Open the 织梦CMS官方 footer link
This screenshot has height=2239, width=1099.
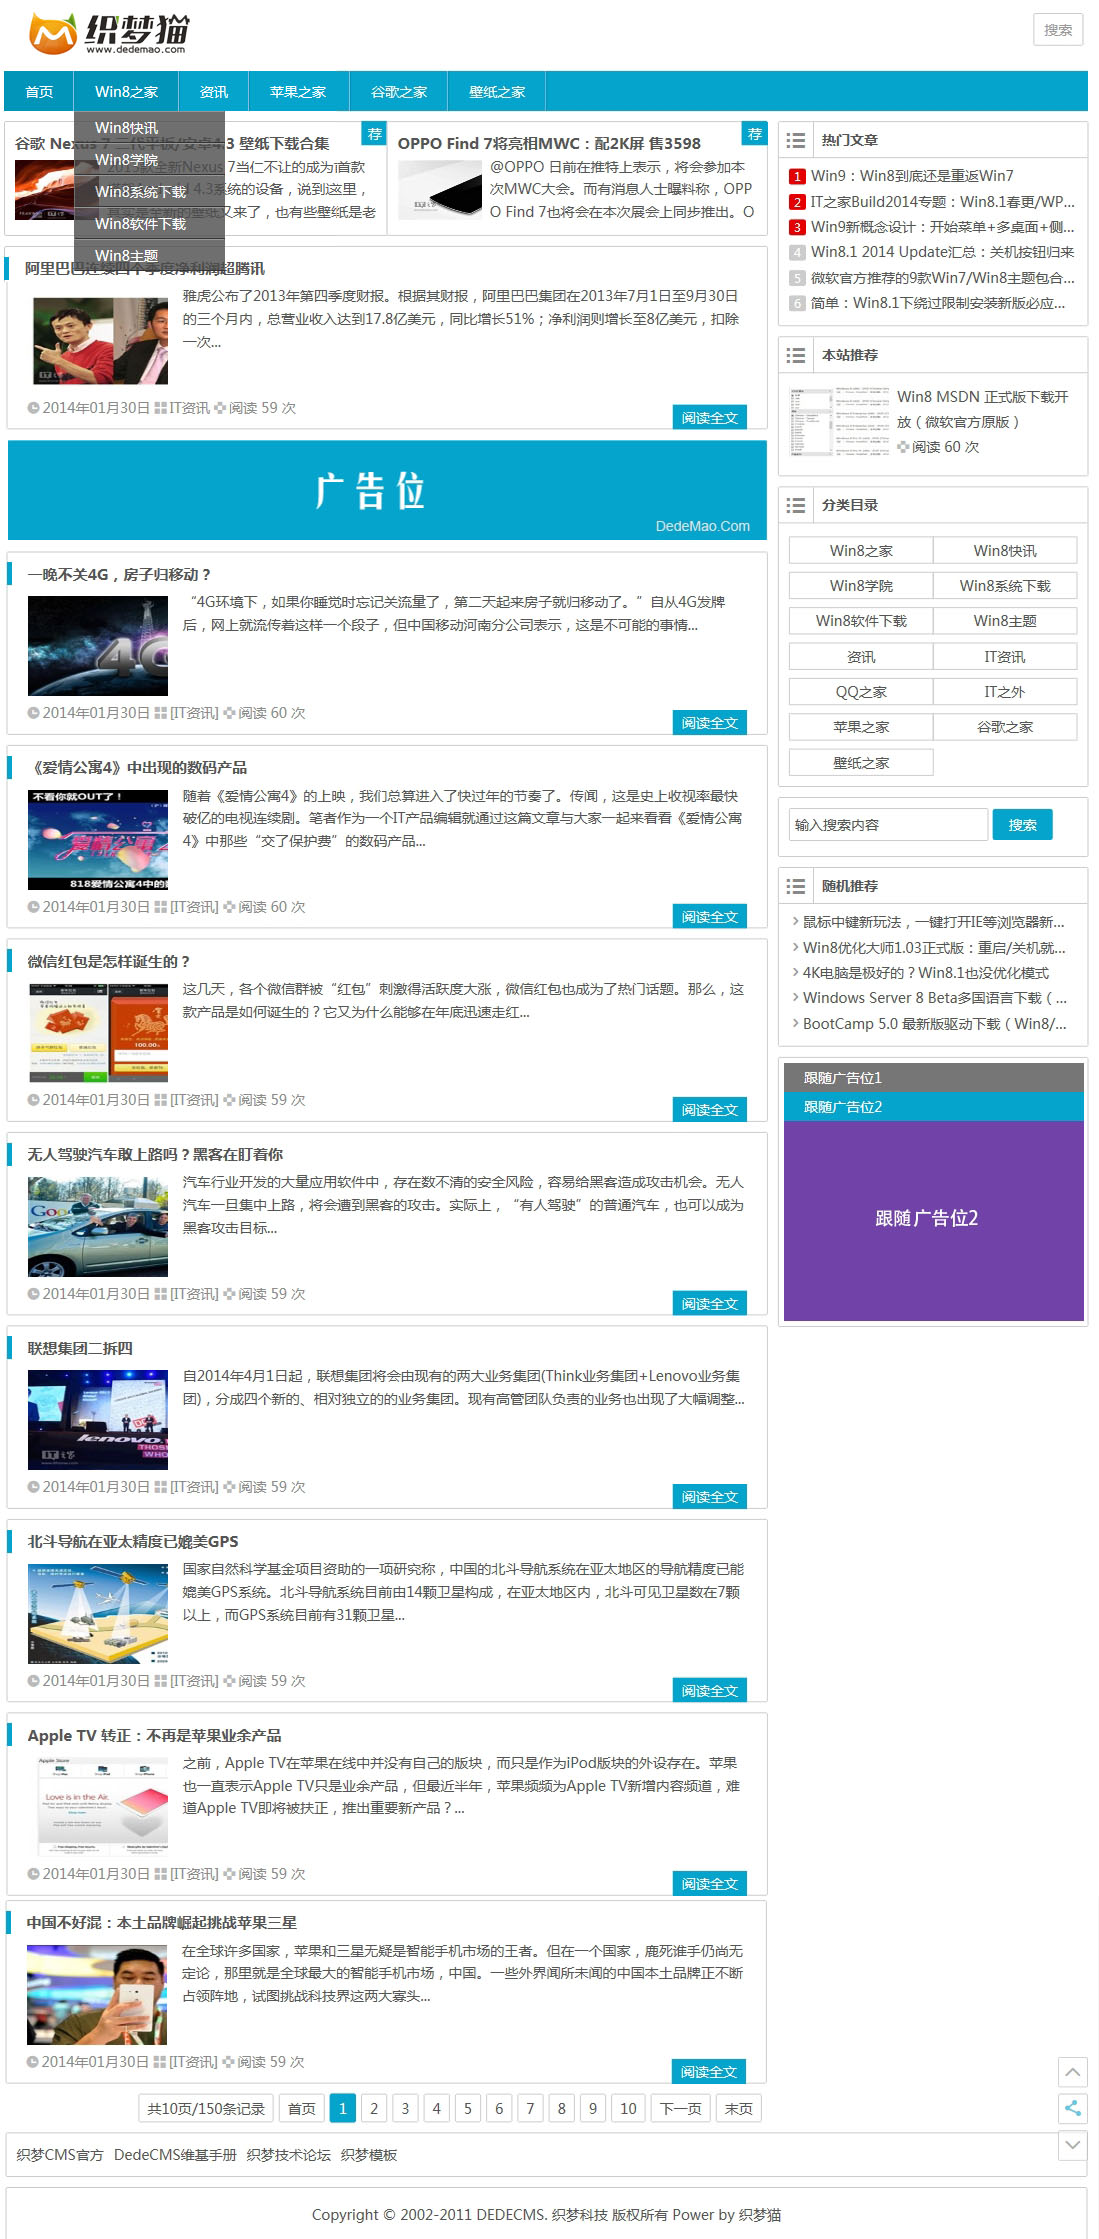click(x=60, y=2155)
